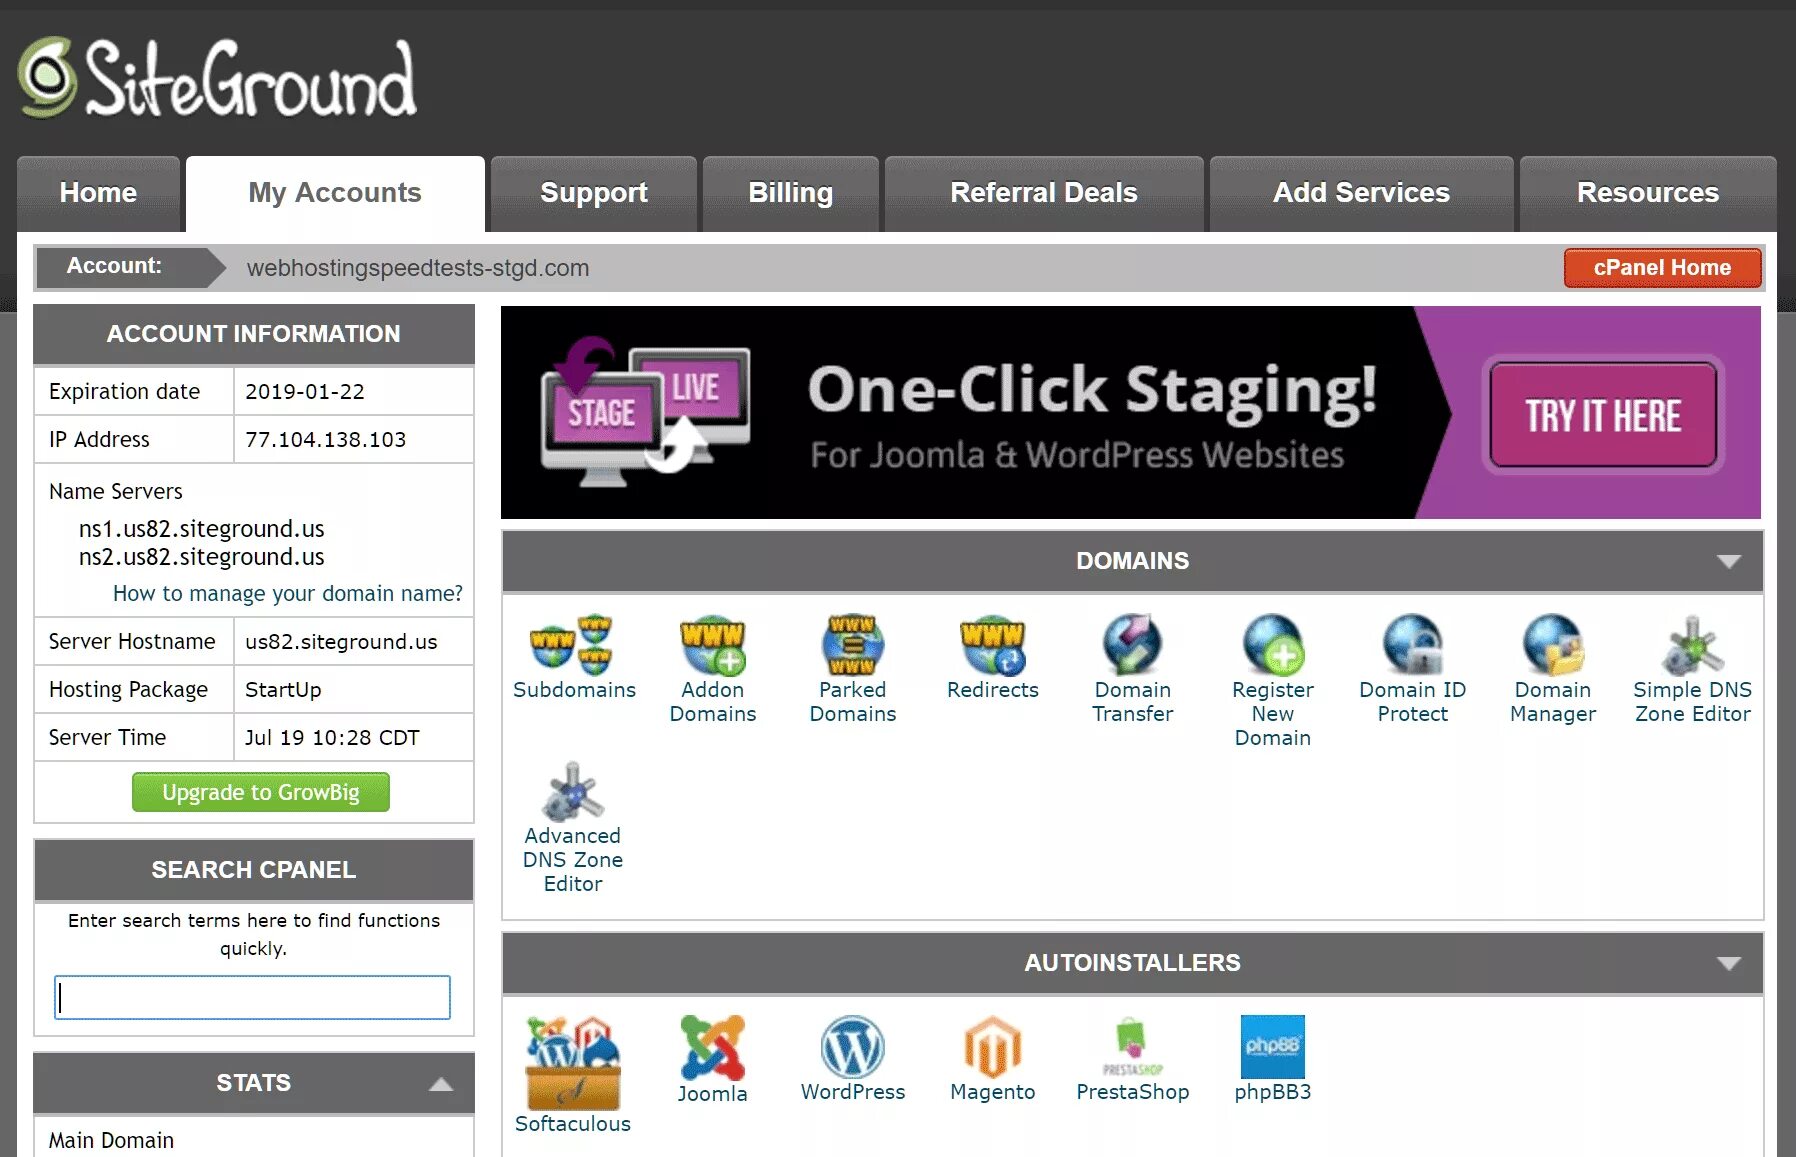Image resolution: width=1796 pixels, height=1157 pixels.
Task: Launch the PrestaShop autoinstaller icon
Action: 1132,1047
